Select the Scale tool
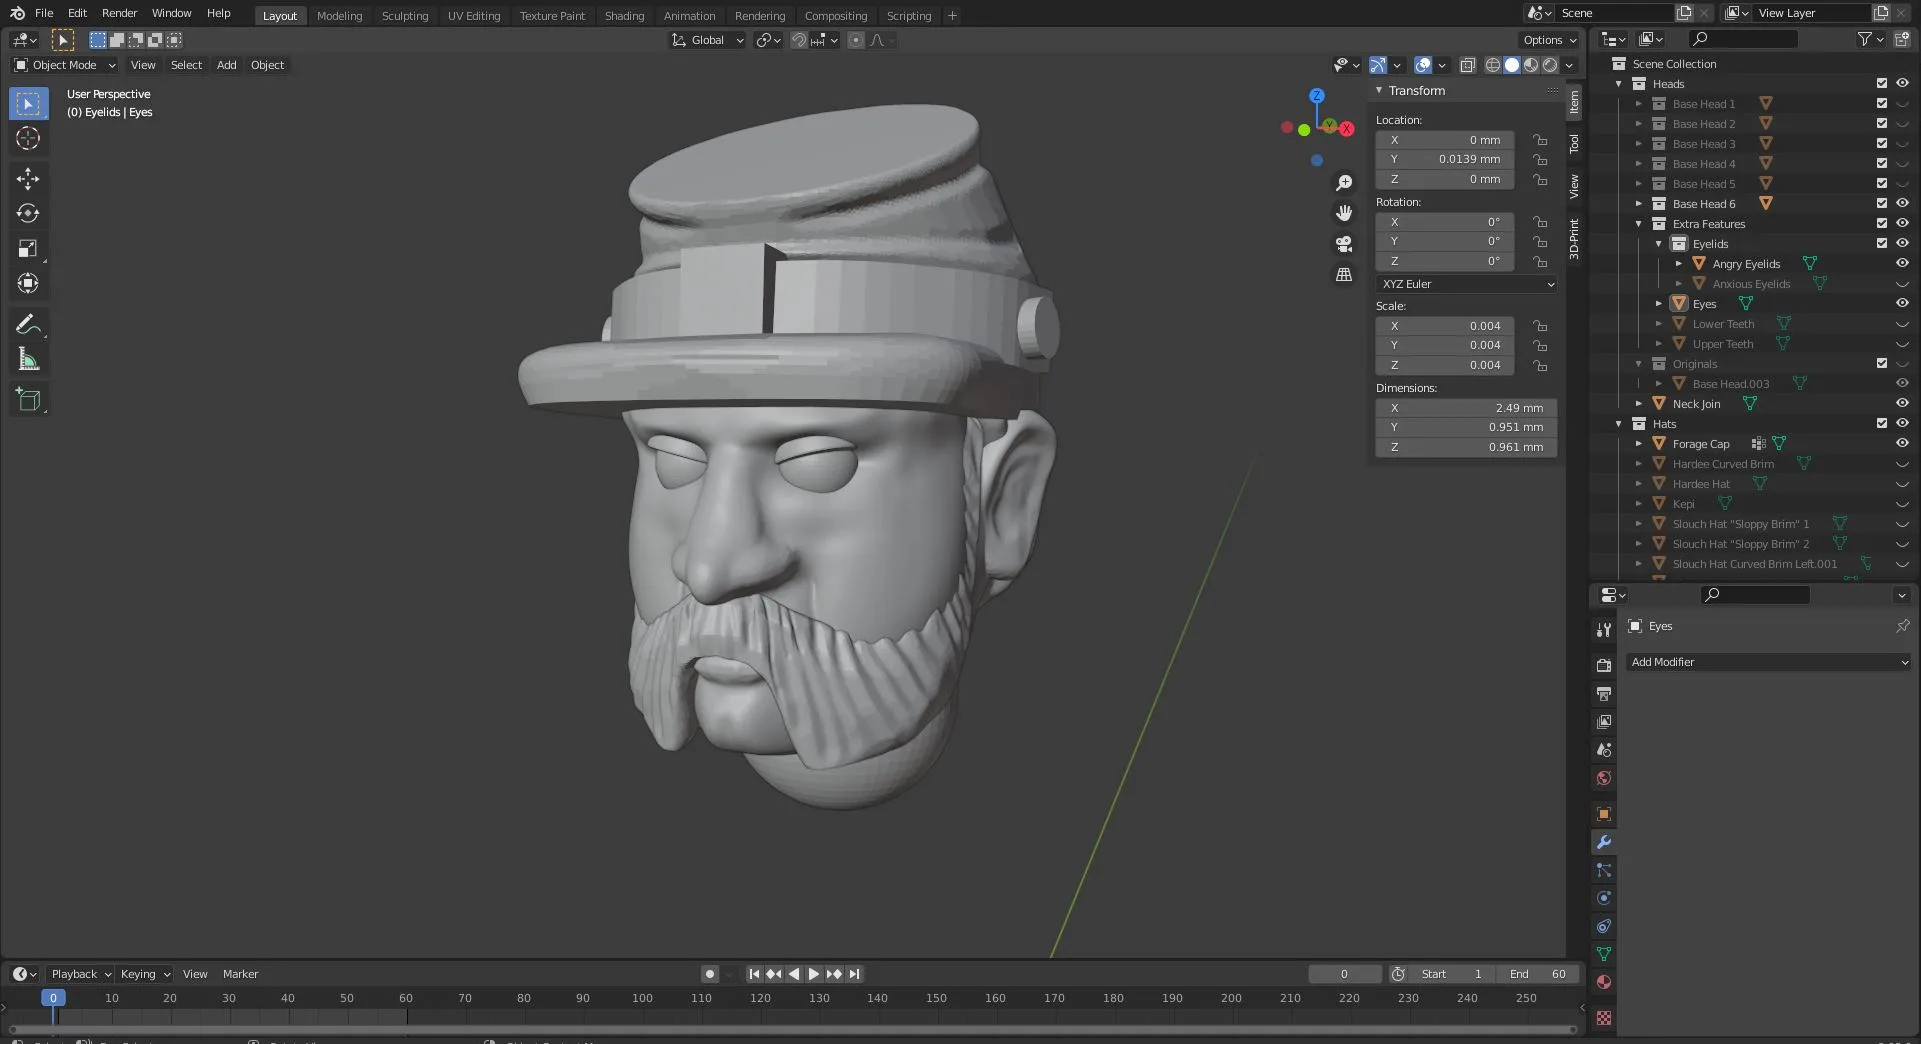This screenshot has height=1044, width=1921. (28, 249)
